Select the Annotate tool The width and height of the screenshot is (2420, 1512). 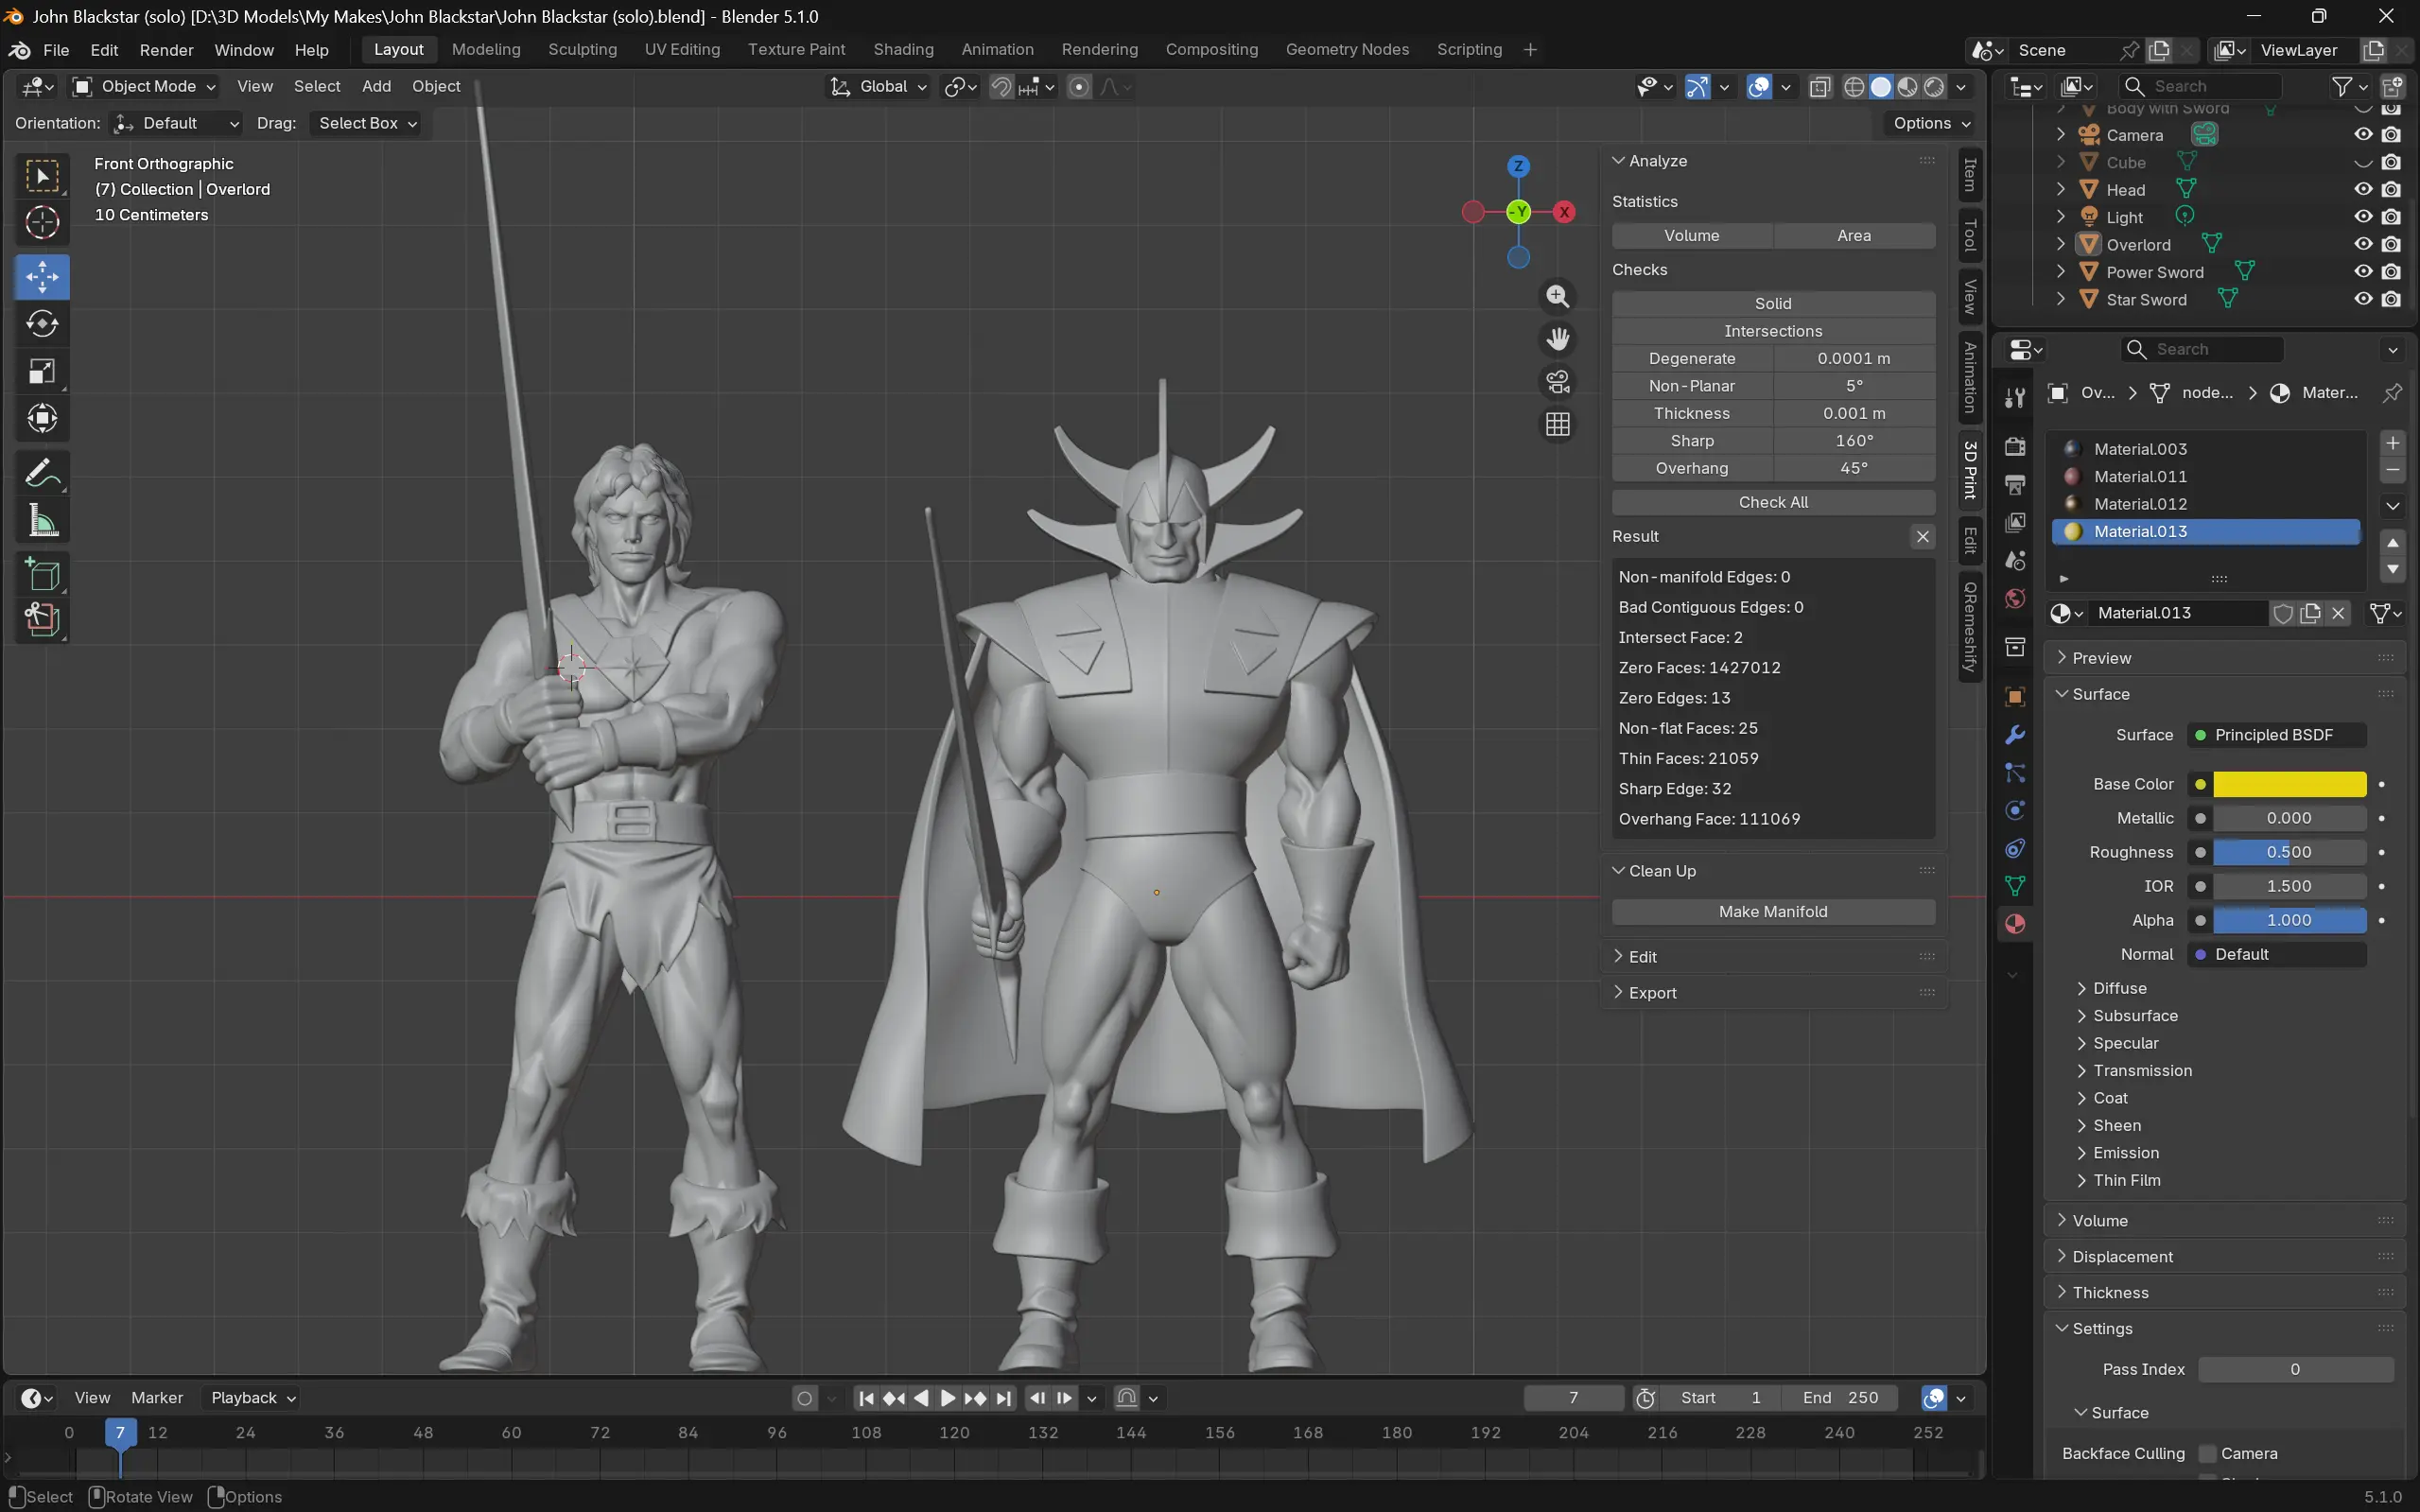(x=42, y=473)
